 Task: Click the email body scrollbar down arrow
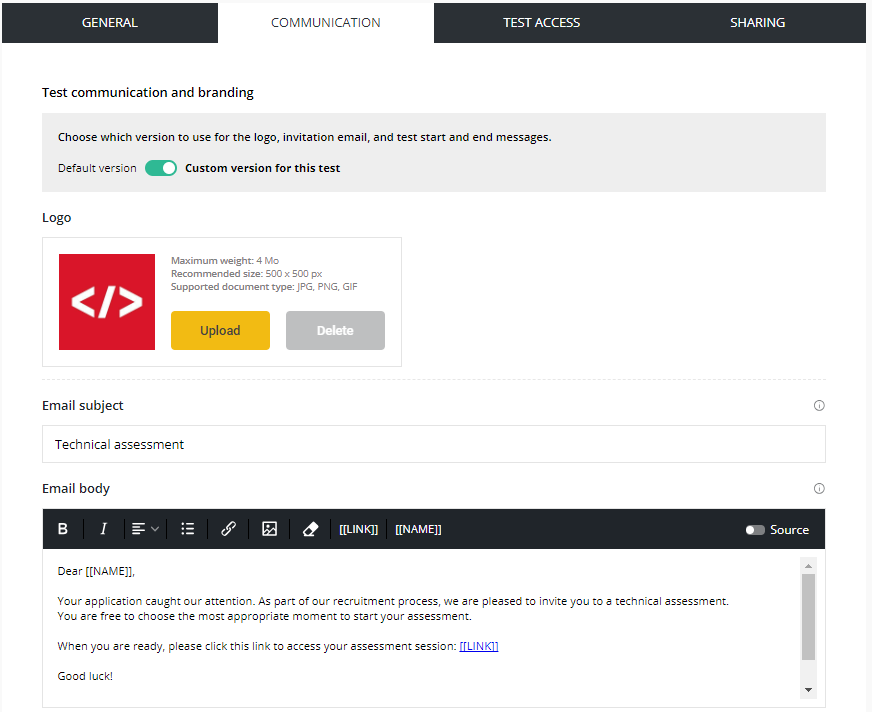(x=808, y=690)
